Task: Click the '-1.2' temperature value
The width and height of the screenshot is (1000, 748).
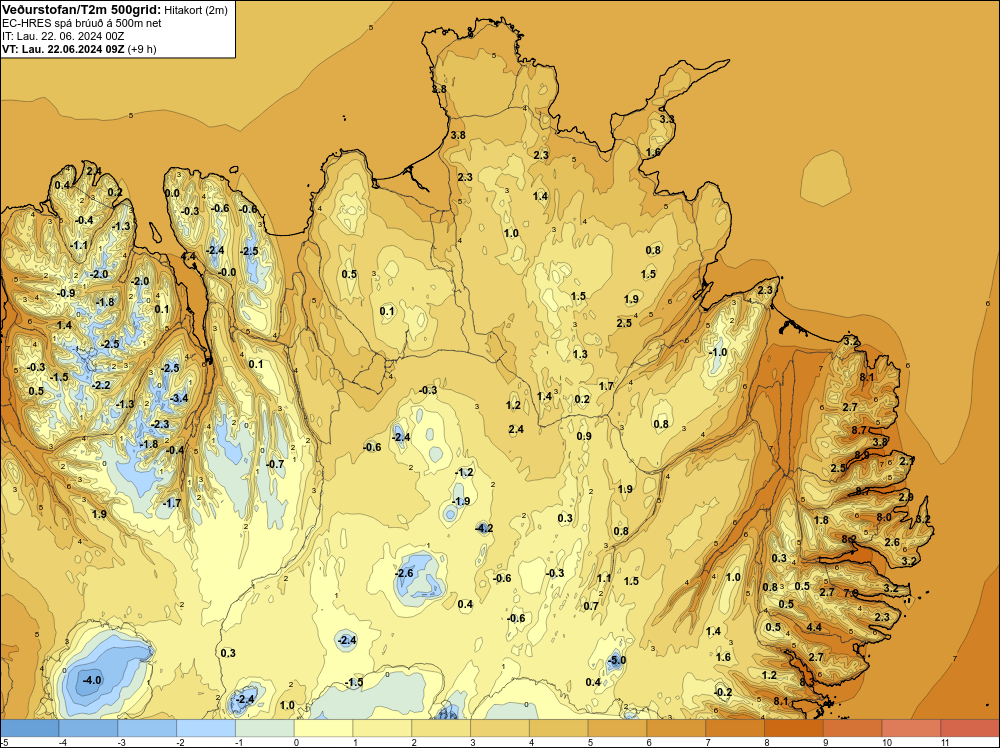Action: (464, 473)
